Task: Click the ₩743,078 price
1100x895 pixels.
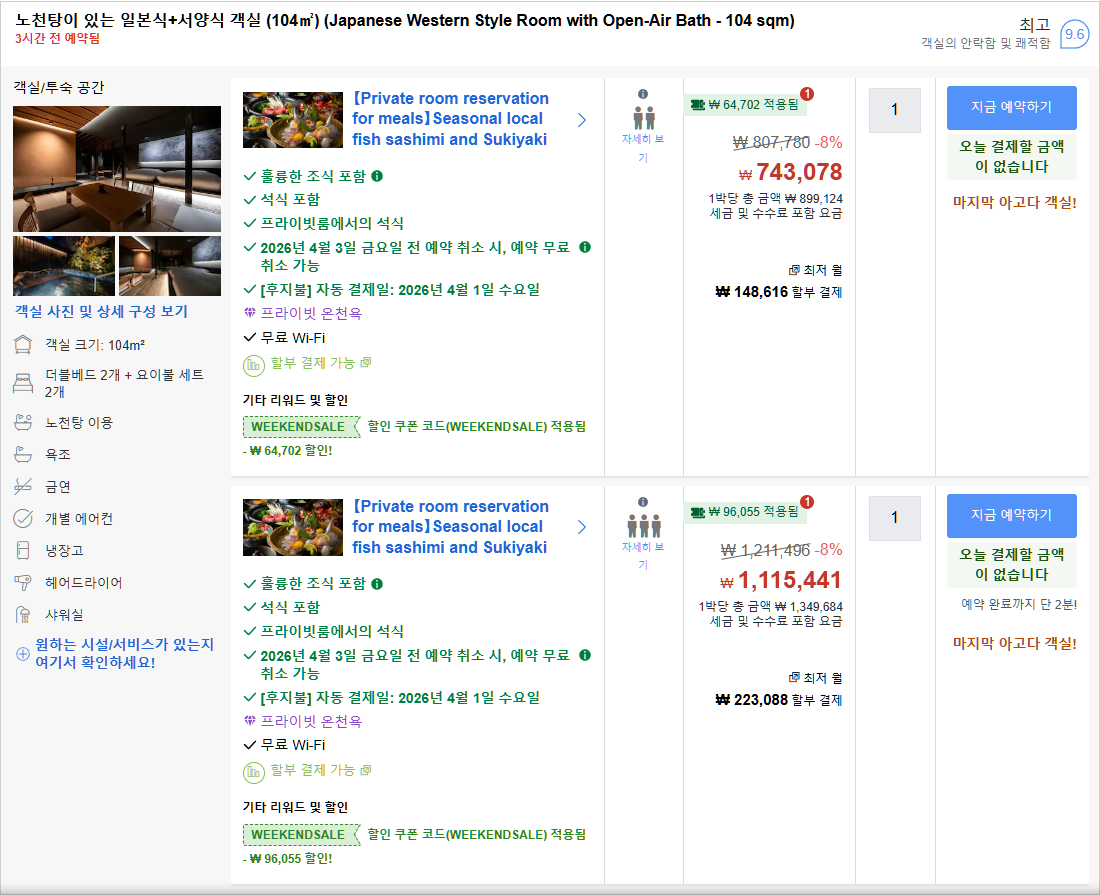Action: click(x=791, y=173)
